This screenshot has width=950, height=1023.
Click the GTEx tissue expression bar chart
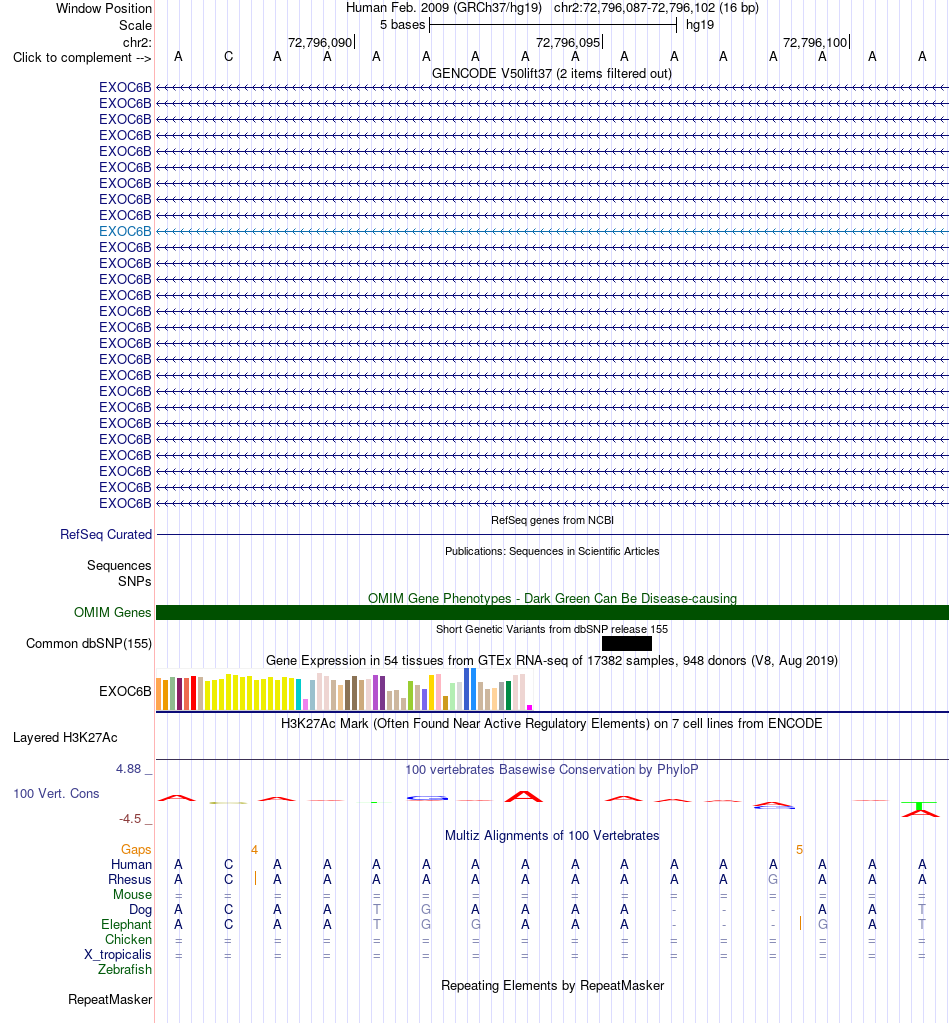click(345, 690)
